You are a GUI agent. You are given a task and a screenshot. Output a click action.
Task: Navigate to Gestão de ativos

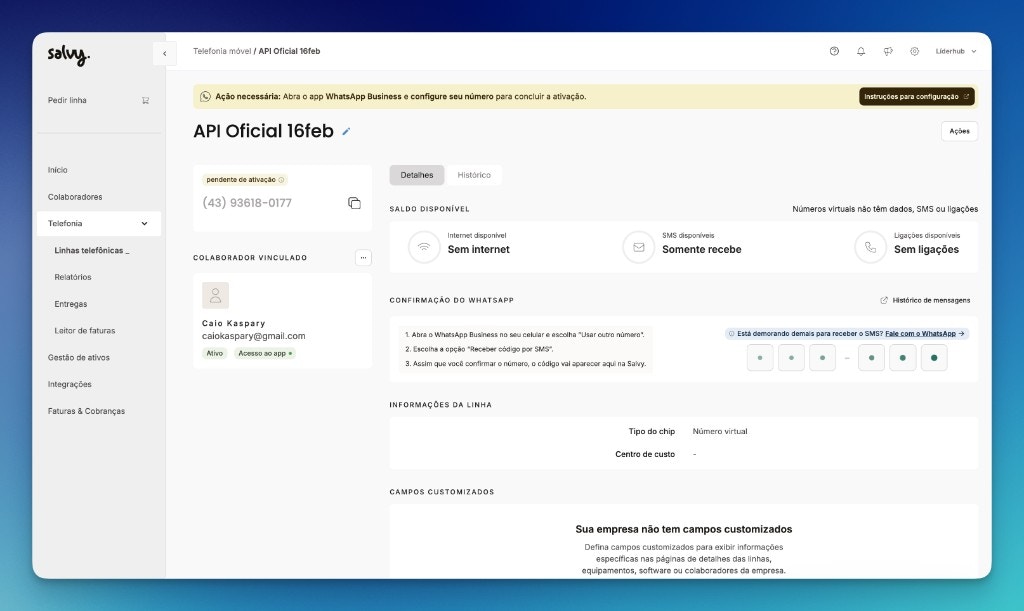point(78,357)
